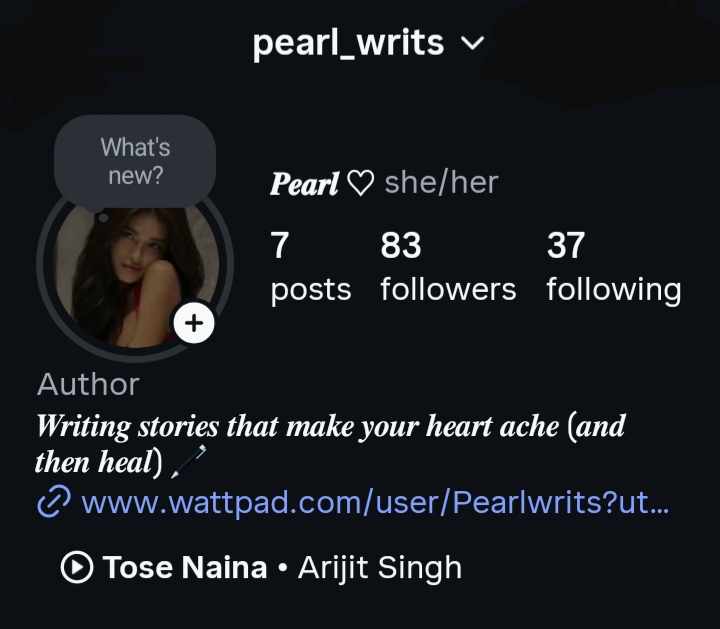Expand the account switcher chevron
The image size is (720, 629).
pyautogui.click(x=472, y=43)
